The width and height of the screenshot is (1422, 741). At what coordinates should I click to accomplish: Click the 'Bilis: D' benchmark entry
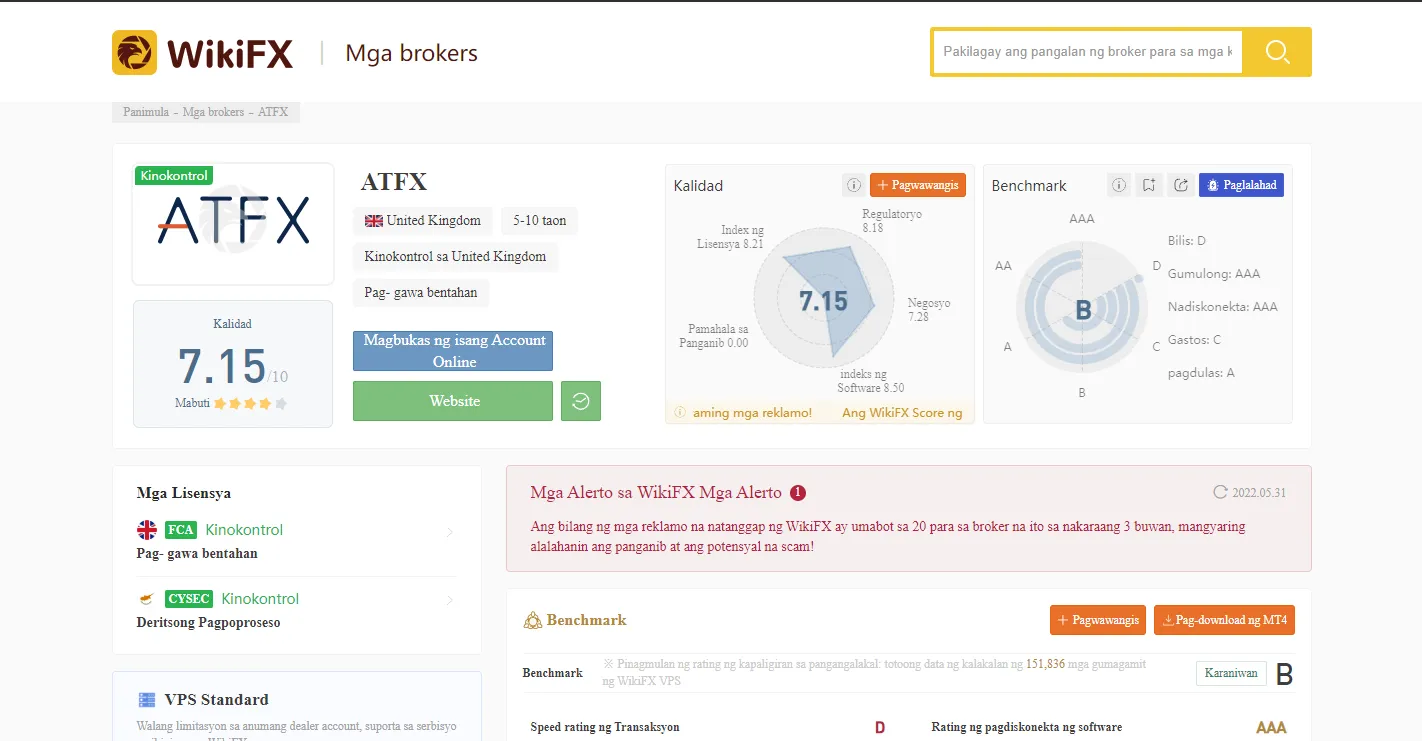point(1187,241)
